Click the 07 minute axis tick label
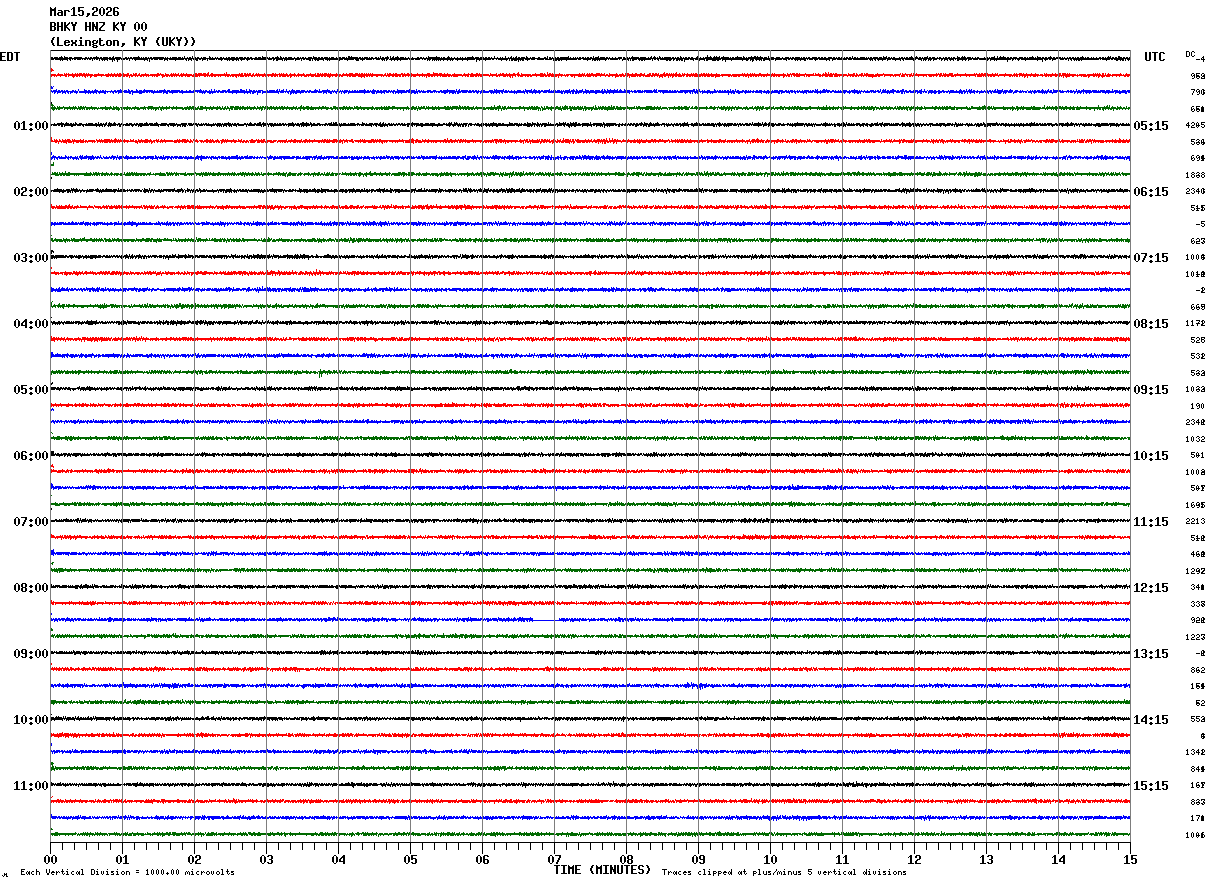 [x=554, y=859]
